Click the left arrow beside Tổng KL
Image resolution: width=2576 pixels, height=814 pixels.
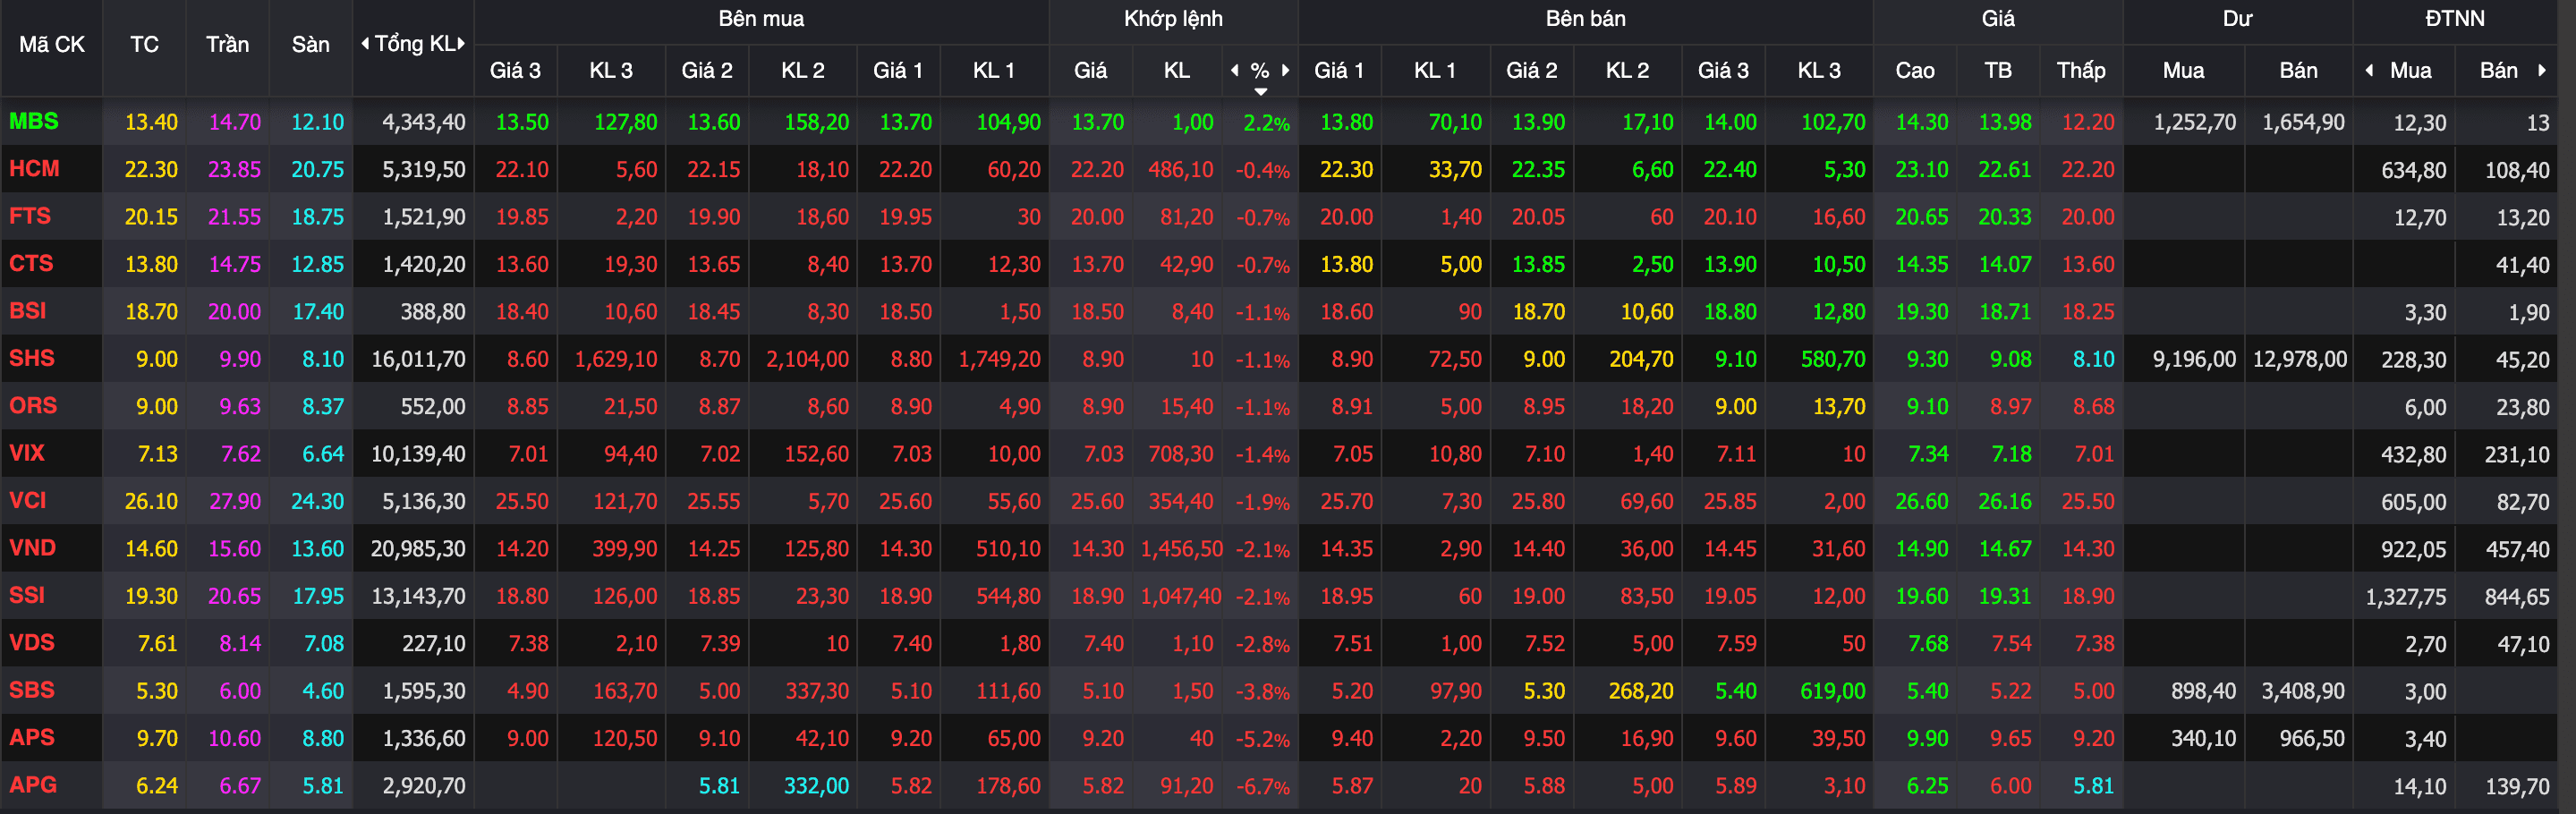pos(365,43)
